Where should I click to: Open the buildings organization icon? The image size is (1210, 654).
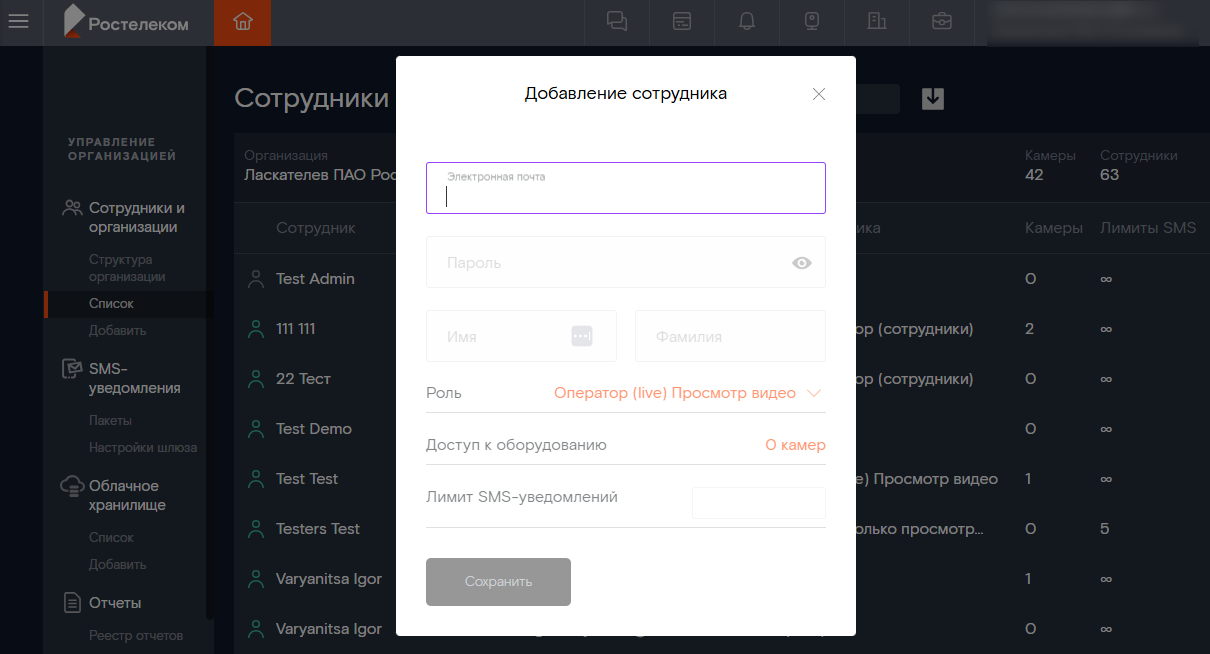[x=877, y=22]
